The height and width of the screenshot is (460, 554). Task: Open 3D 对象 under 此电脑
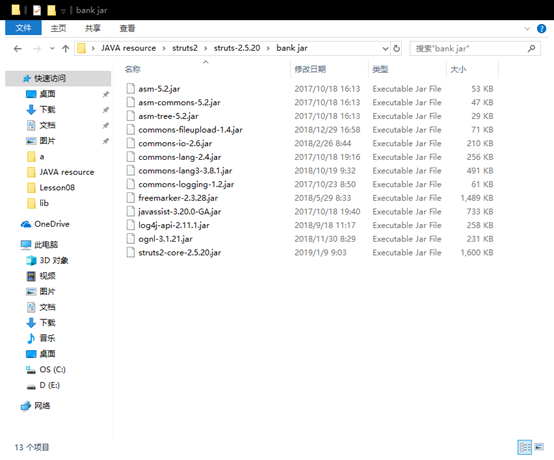click(x=54, y=260)
